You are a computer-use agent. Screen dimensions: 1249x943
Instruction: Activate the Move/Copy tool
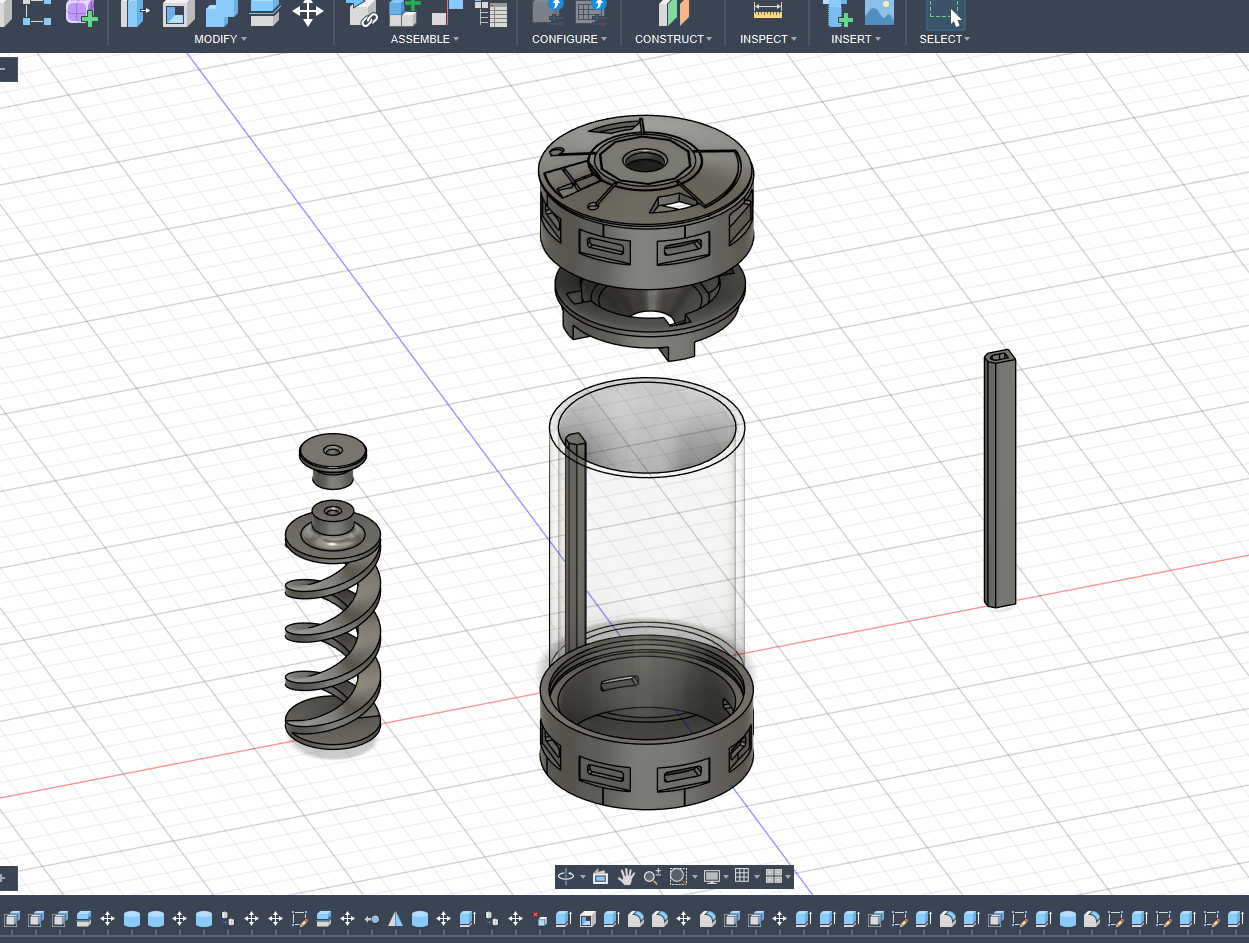(x=307, y=13)
